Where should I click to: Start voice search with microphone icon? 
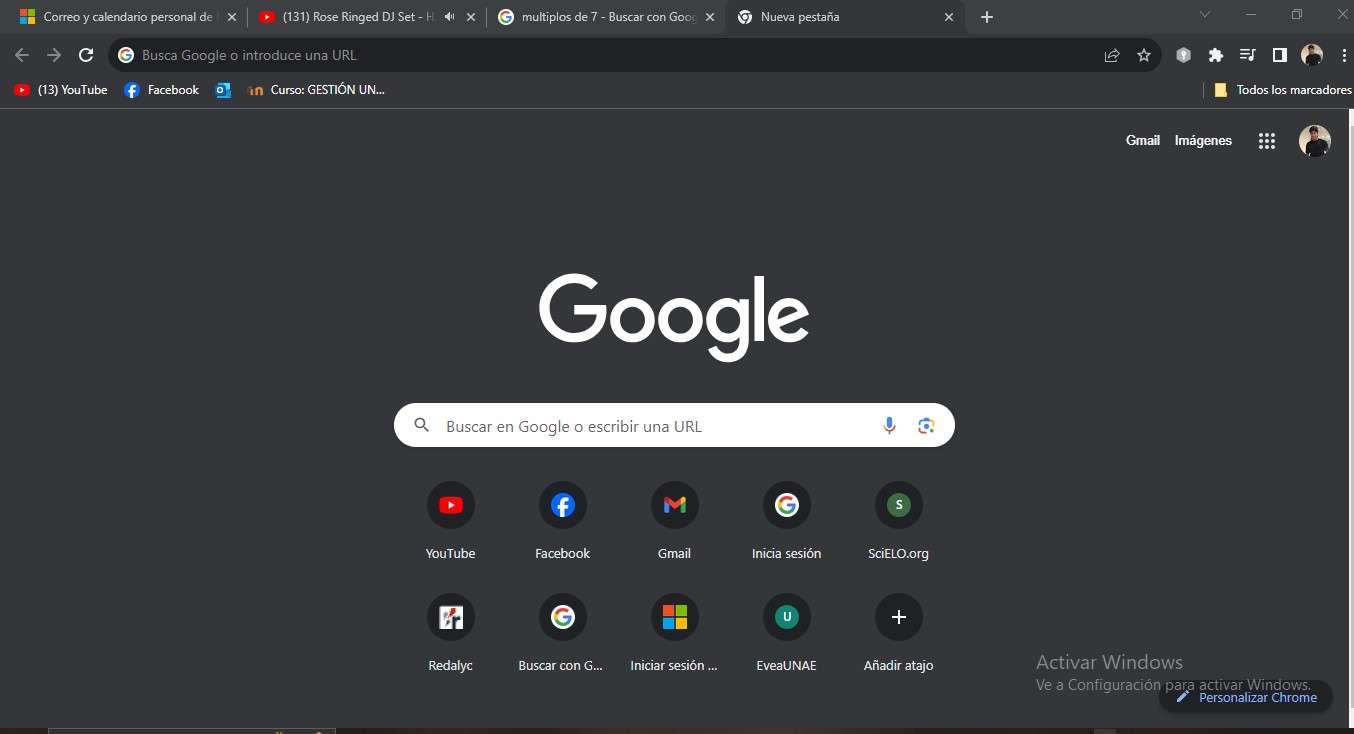coord(889,426)
